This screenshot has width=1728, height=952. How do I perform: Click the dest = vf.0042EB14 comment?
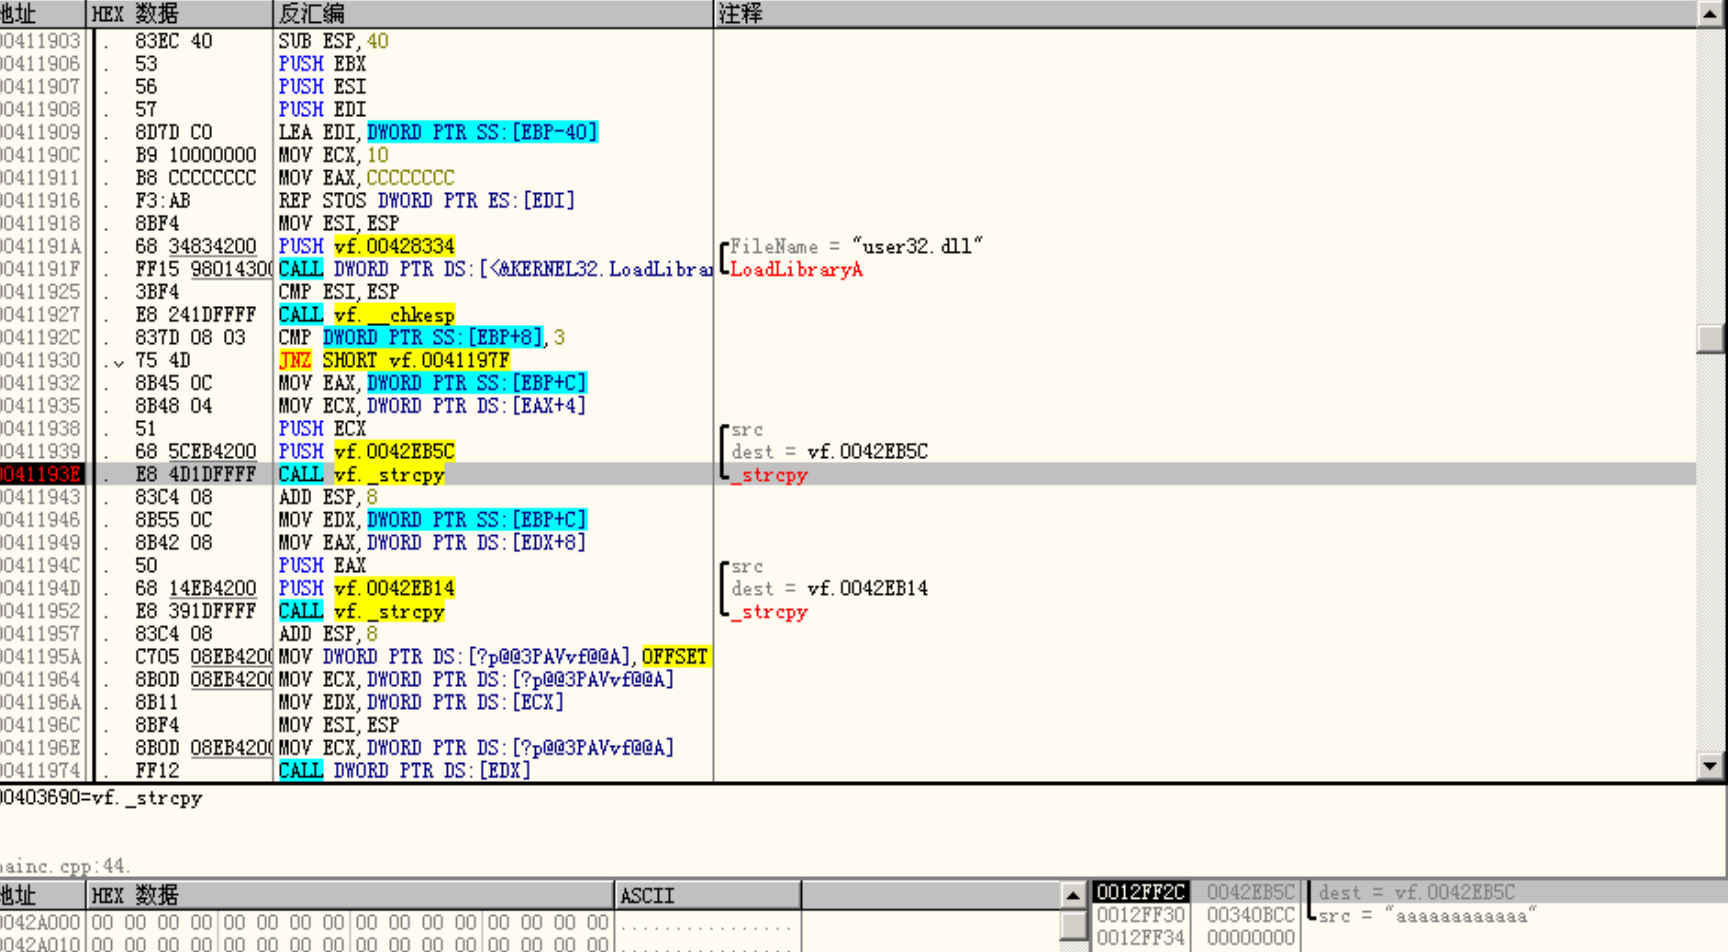[829, 589]
